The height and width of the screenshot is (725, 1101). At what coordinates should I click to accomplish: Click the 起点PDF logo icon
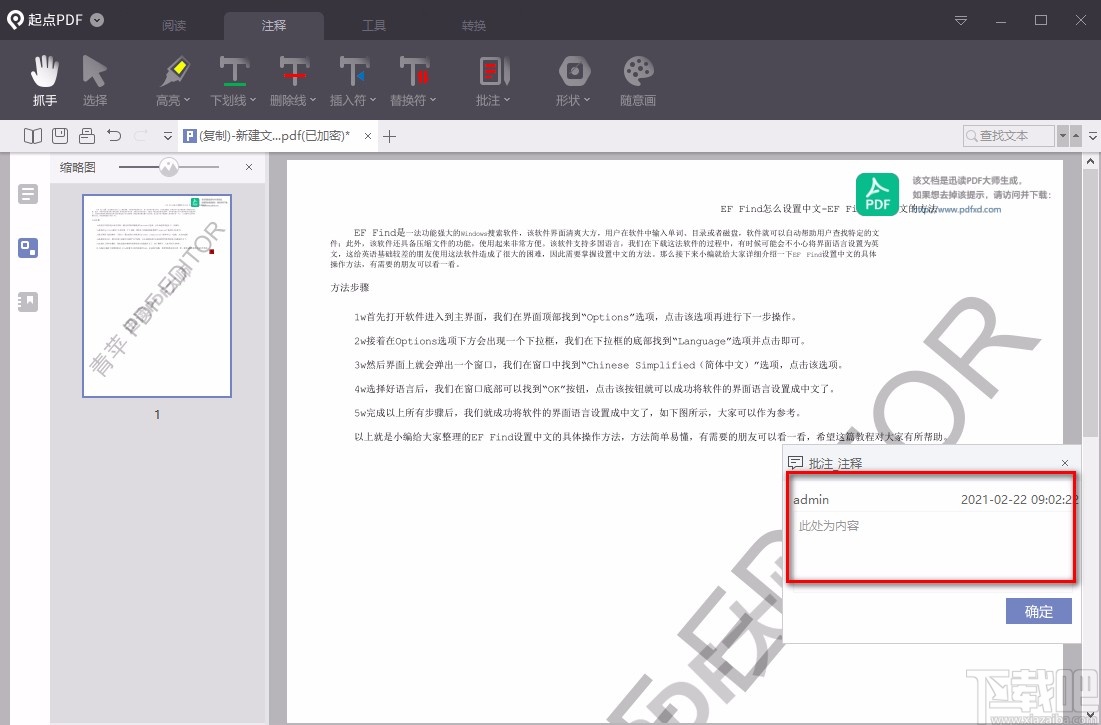tap(15, 20)
